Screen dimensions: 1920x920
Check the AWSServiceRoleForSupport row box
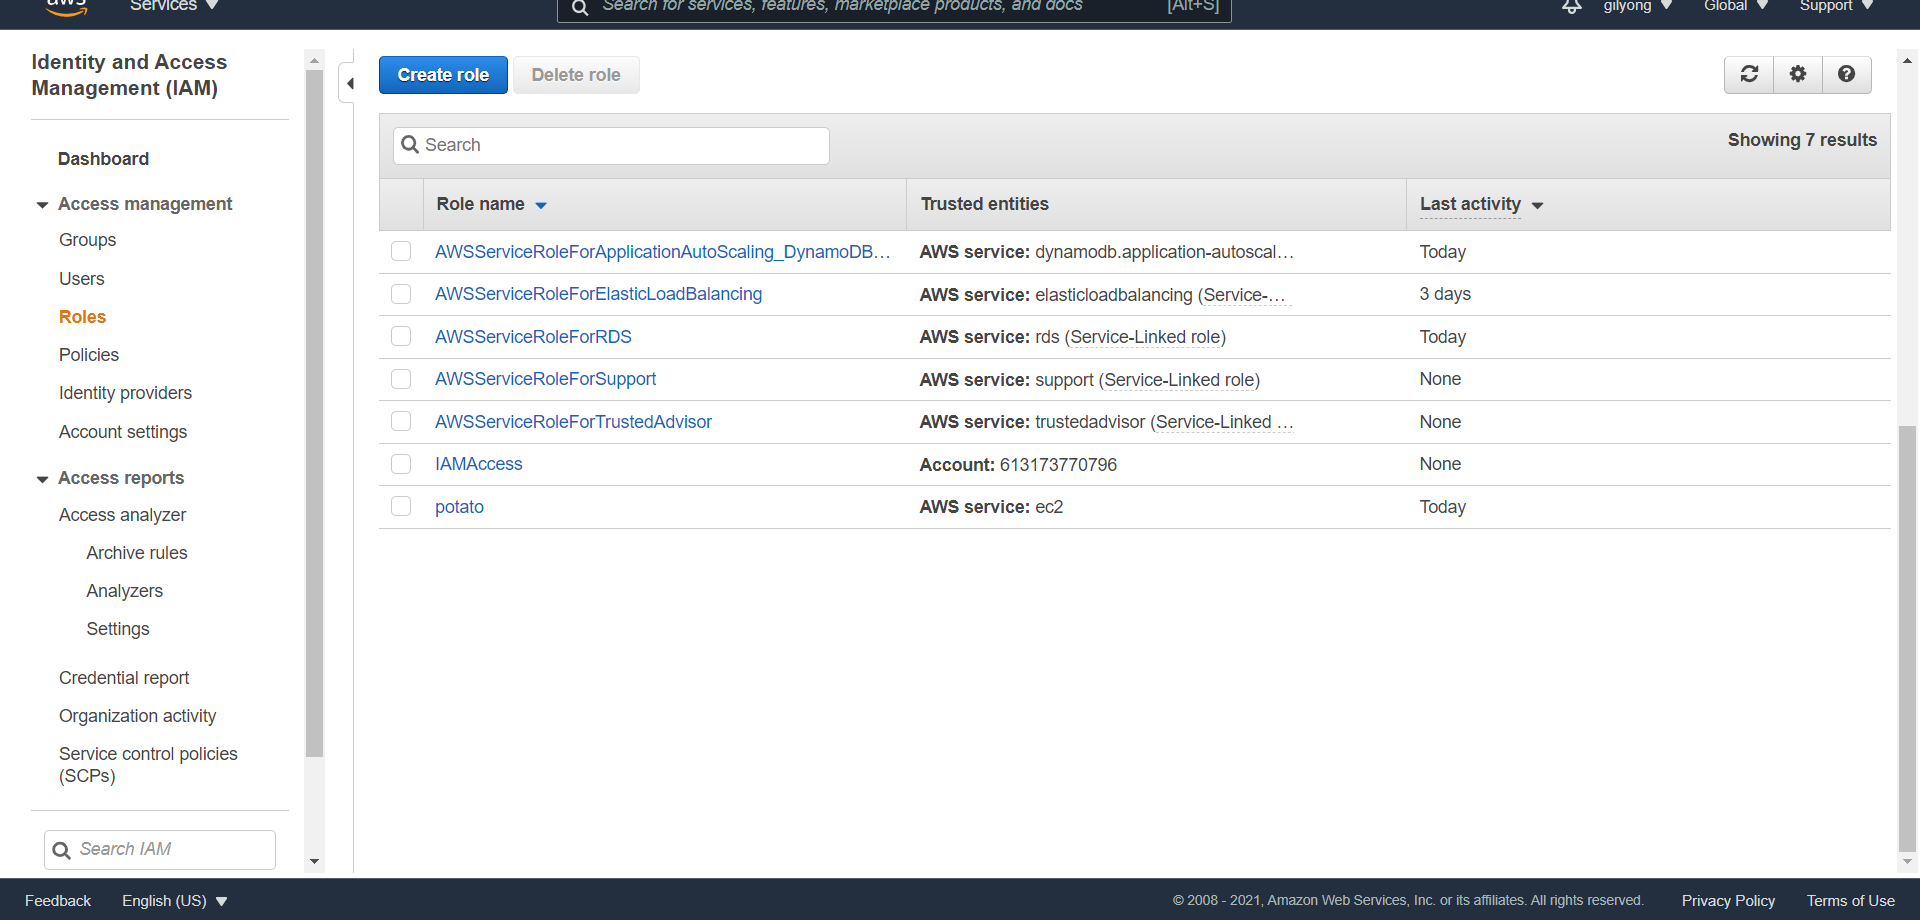point(401,379)
